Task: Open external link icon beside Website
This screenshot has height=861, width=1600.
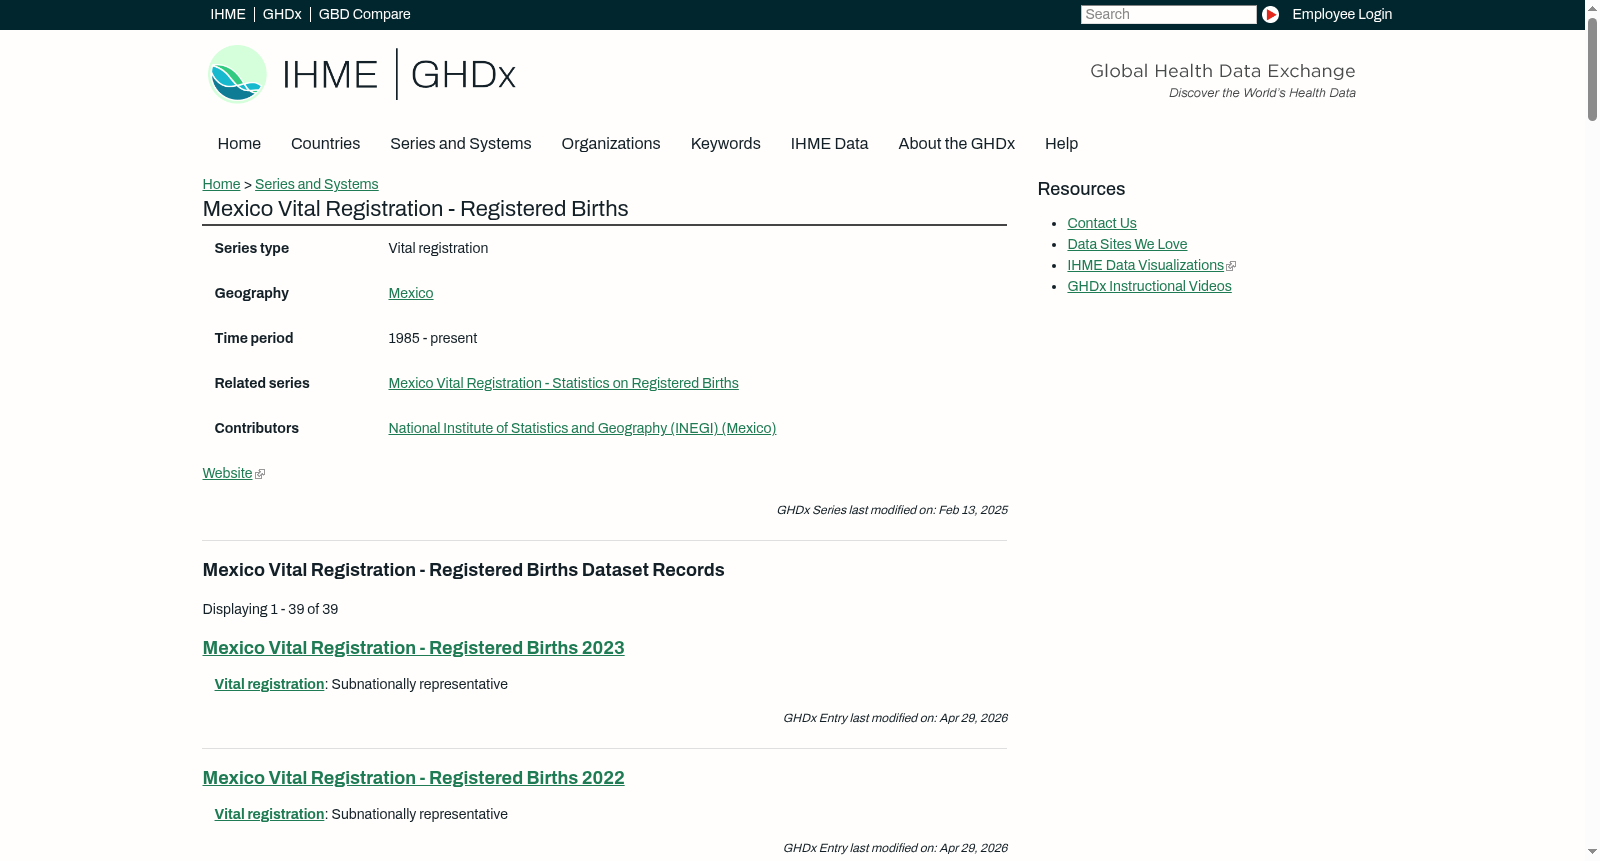Action: click(x=260, y=474)
